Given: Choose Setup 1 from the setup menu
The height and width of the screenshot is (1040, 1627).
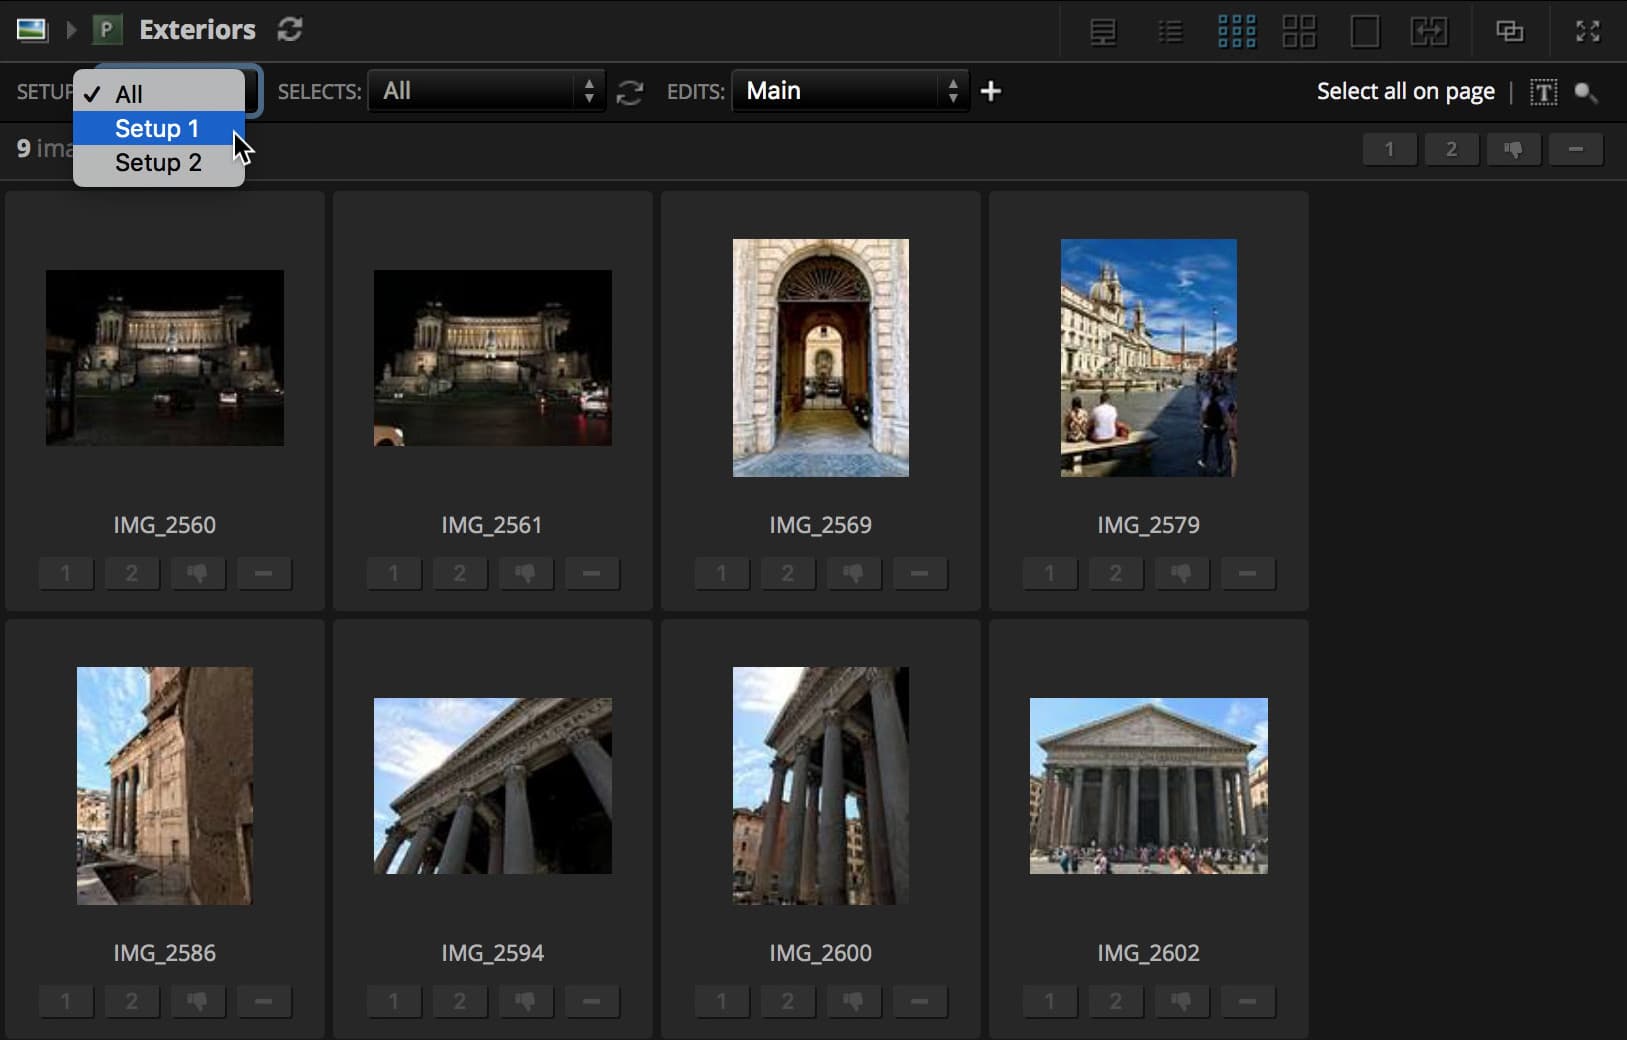Looking at the screenshot, I should (x=157, y=129).
